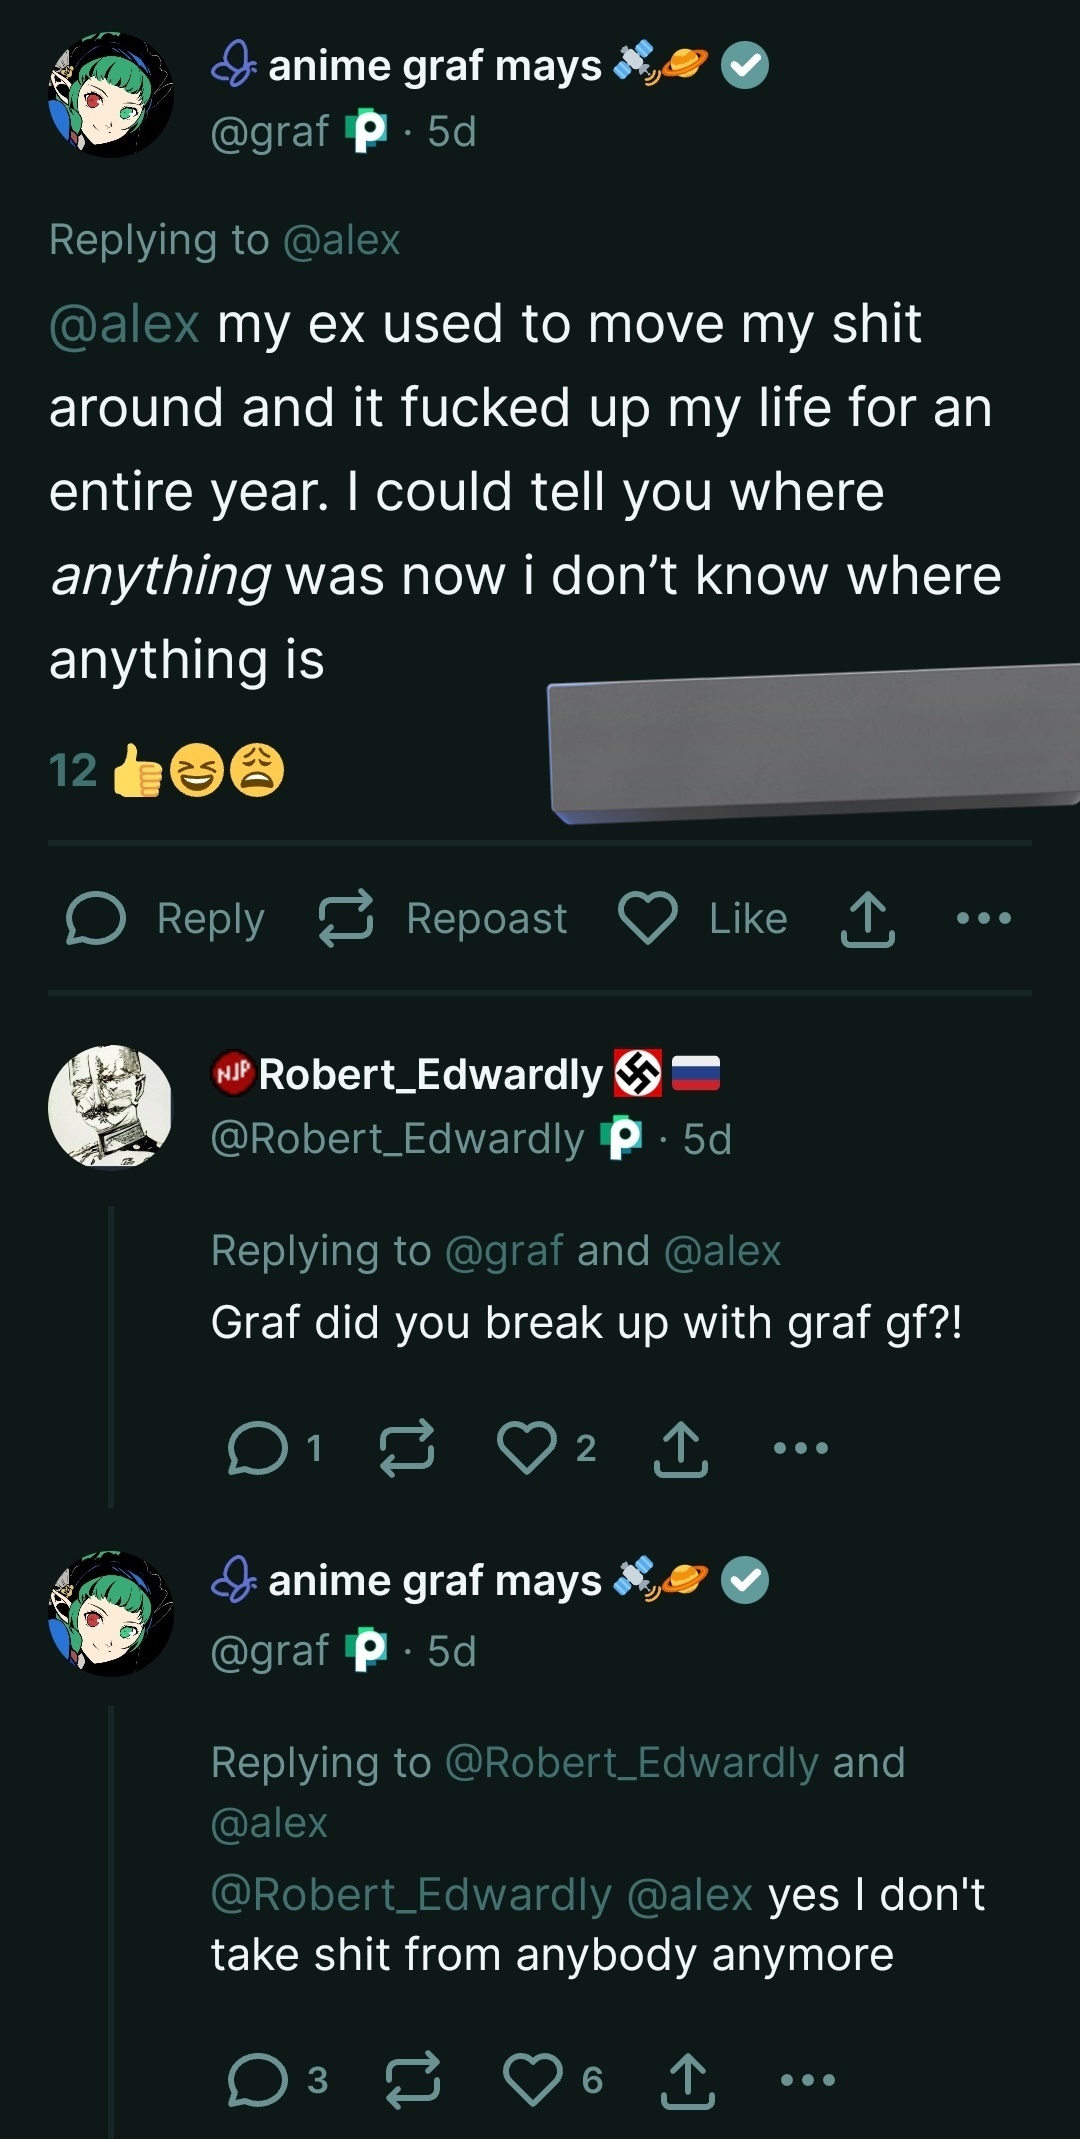Click the Reply speech bubble on main post
1080x2139 pixels.
96,919
